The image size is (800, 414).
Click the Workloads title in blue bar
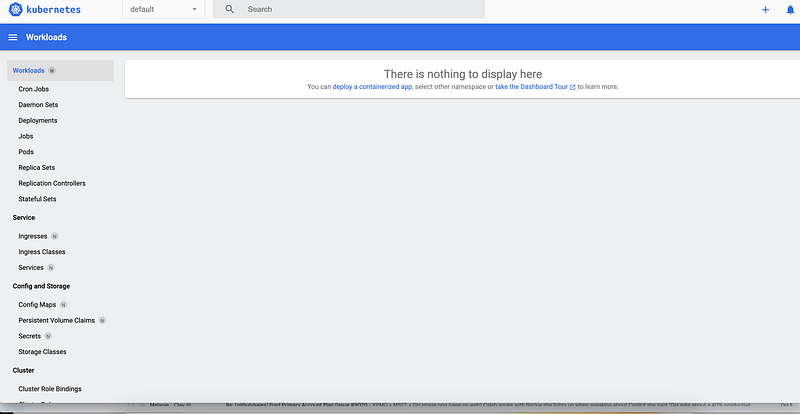tap(46, 37)
